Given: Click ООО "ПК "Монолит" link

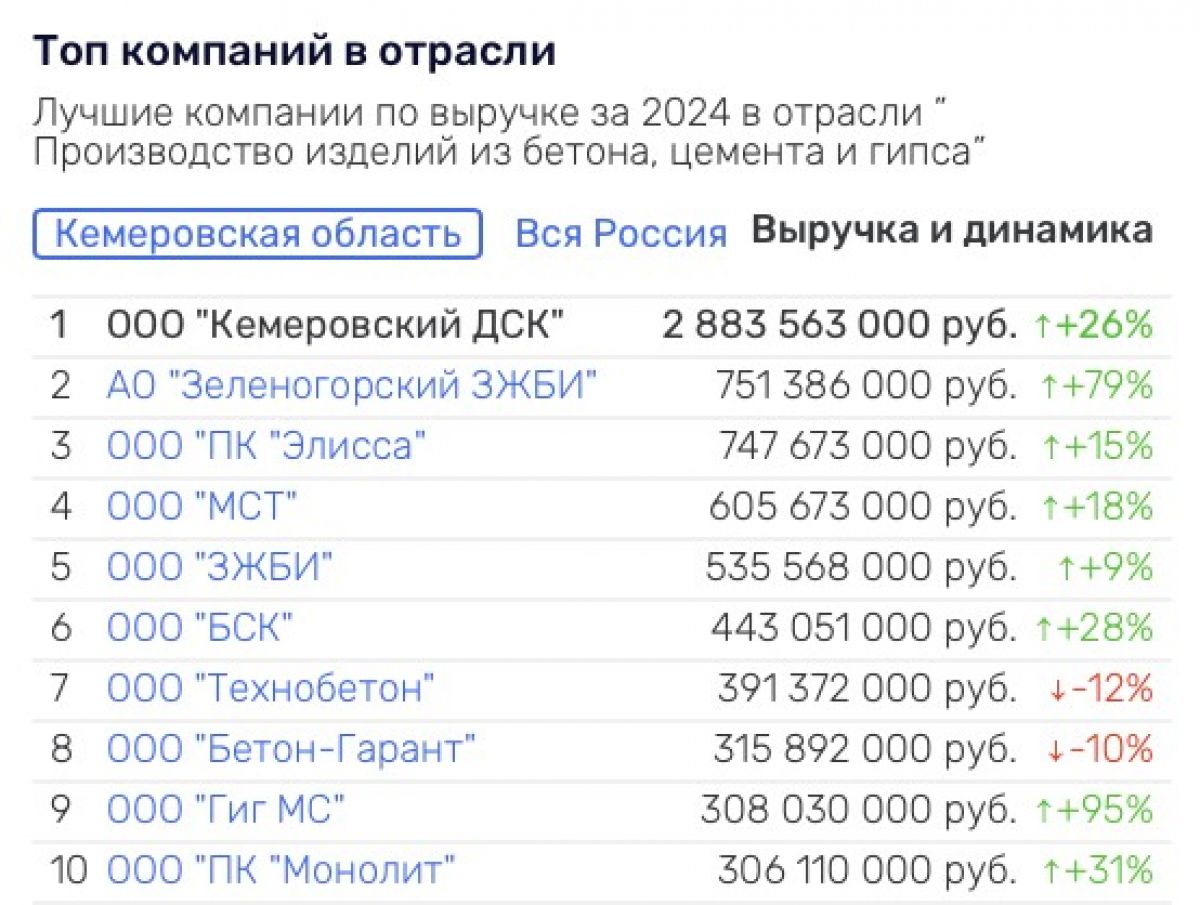Looking at the screenshot, I should click(x=281, y=870).
